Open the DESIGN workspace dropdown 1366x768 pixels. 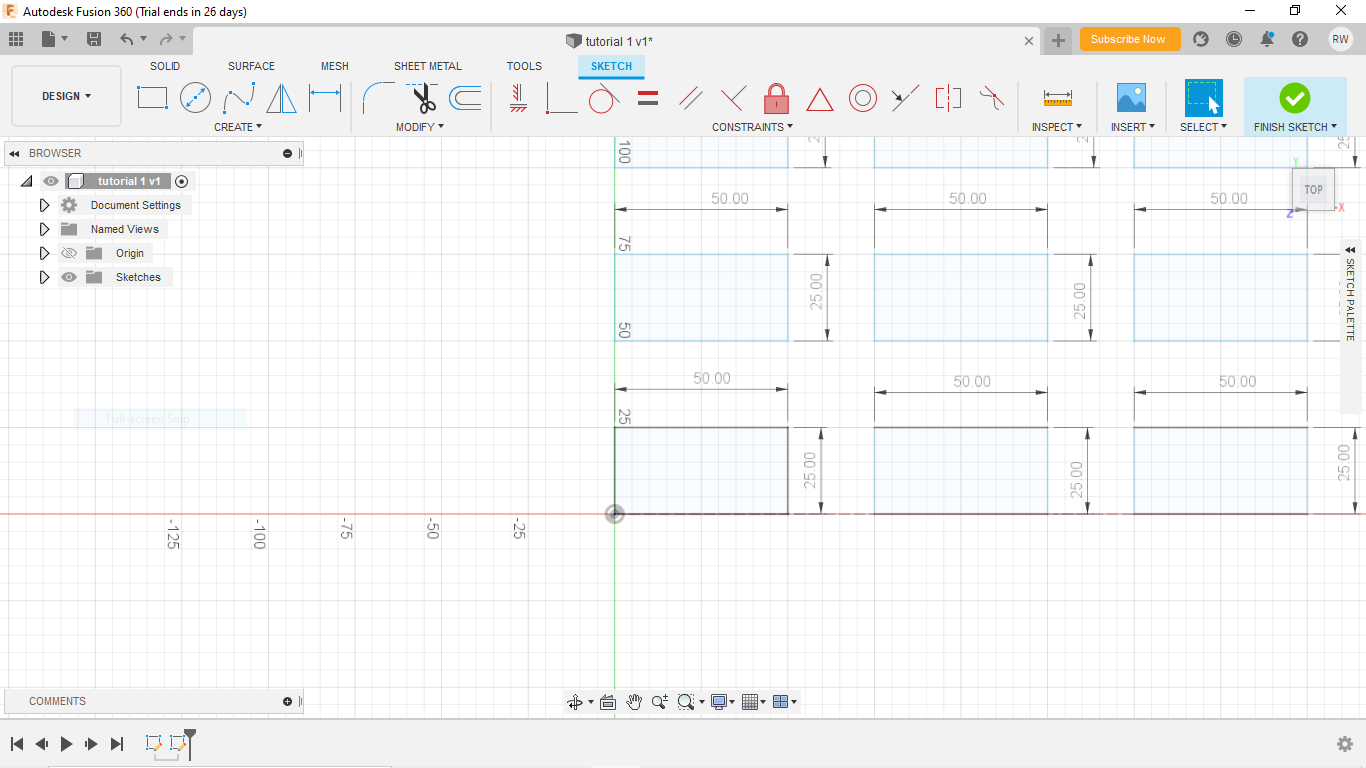click(66, 96)
